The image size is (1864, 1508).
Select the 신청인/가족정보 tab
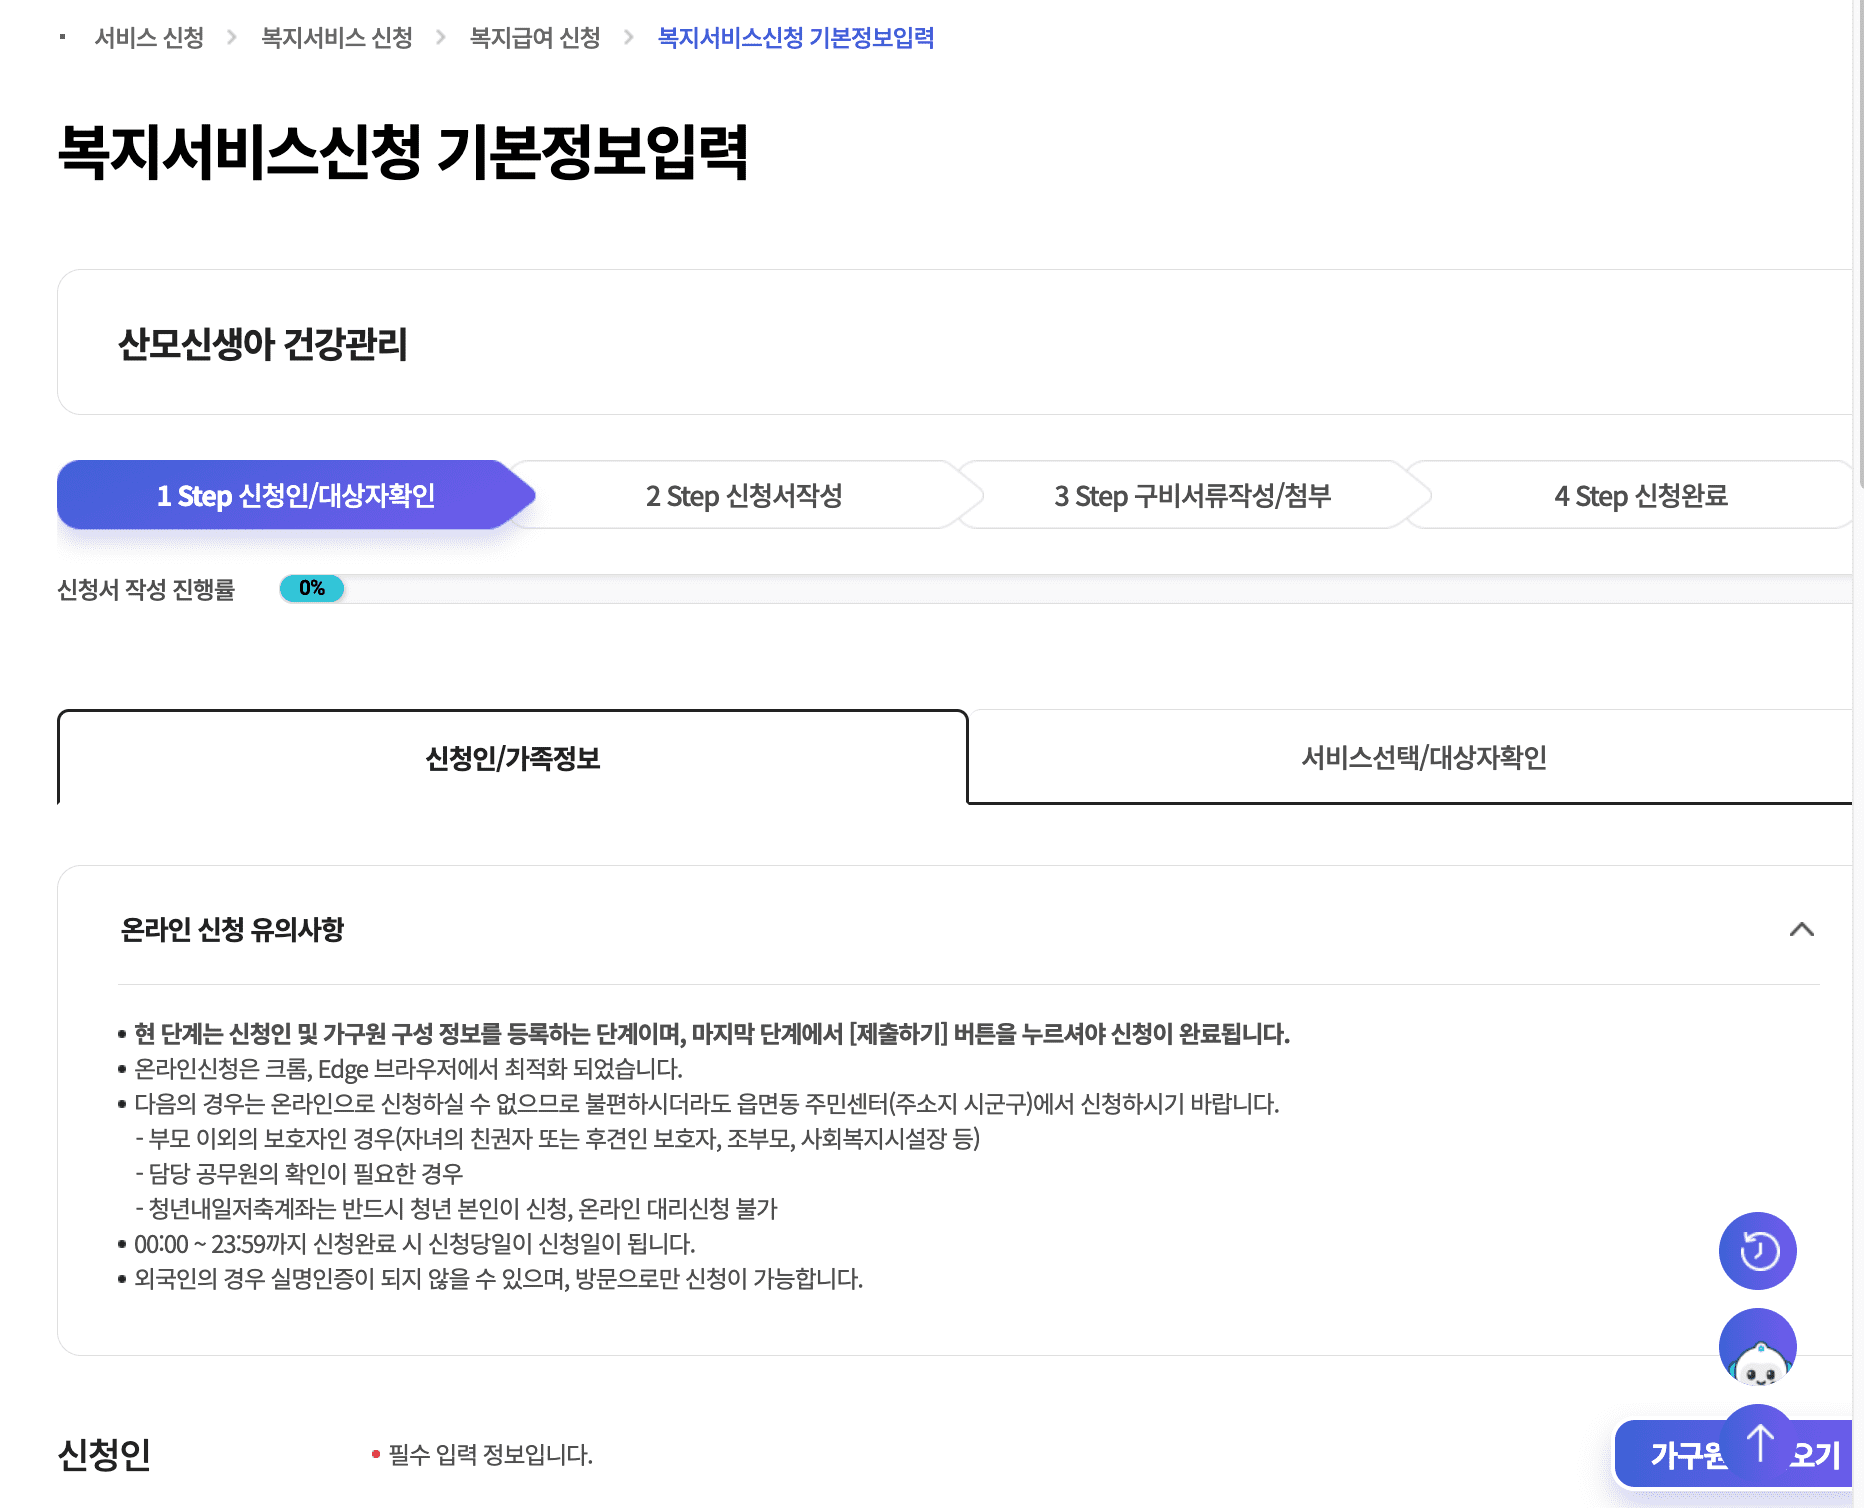[x=512, y=758]
